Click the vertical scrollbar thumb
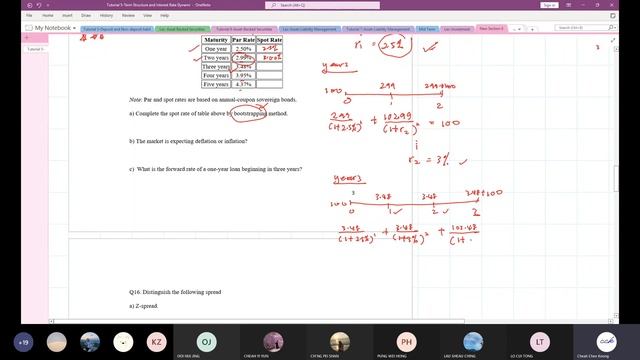This screenshot has width=640, height=360. [616, 178]
